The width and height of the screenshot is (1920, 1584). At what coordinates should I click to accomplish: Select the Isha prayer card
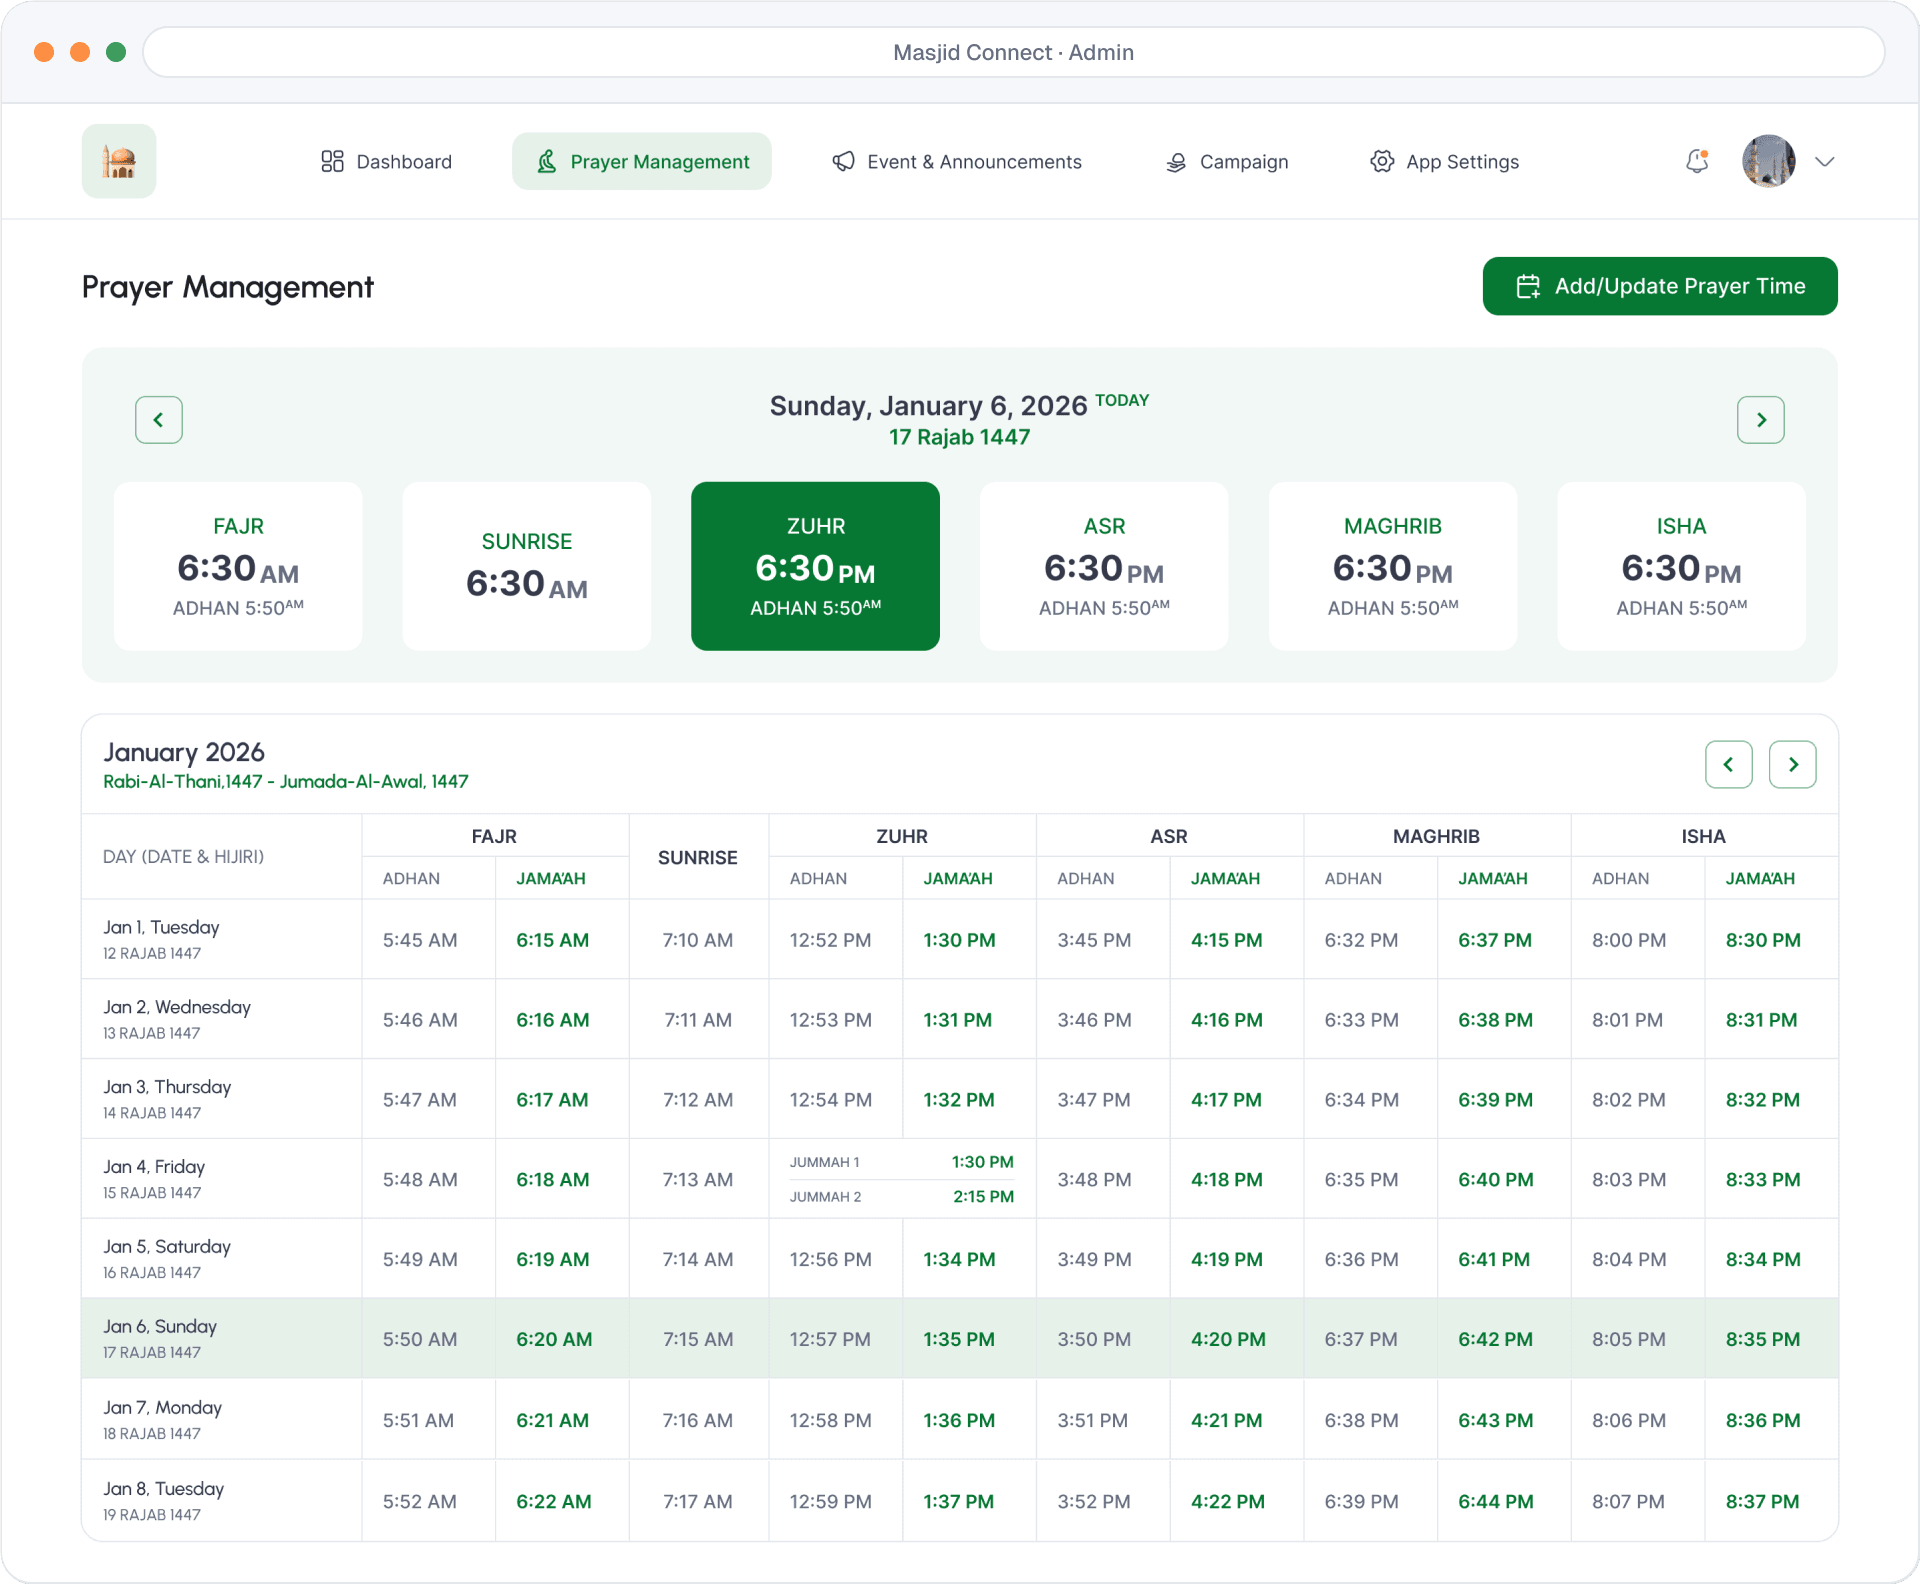[1682, 566]
